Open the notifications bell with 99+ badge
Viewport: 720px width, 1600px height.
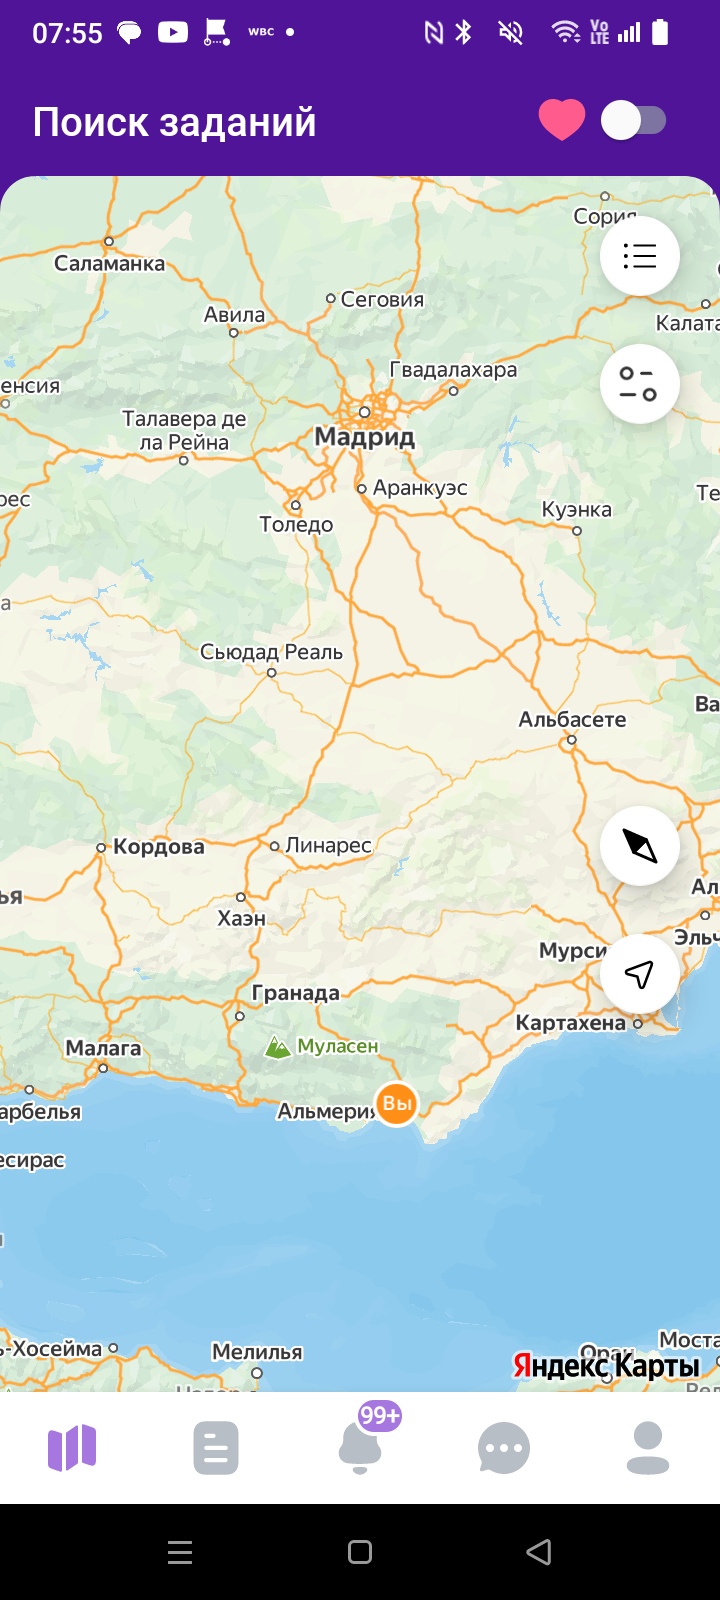[x=362, y=1446]
